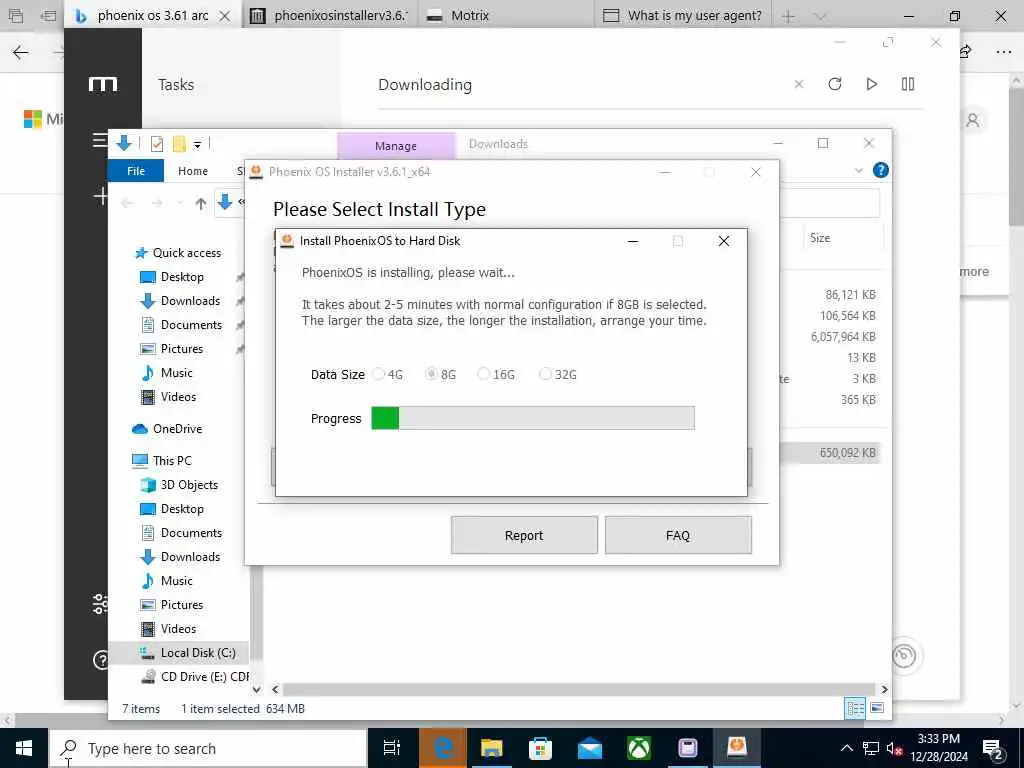The image size is (1024, 768).
Task: Select the 6,057,964 KB file row
Action: click(843, 337)
